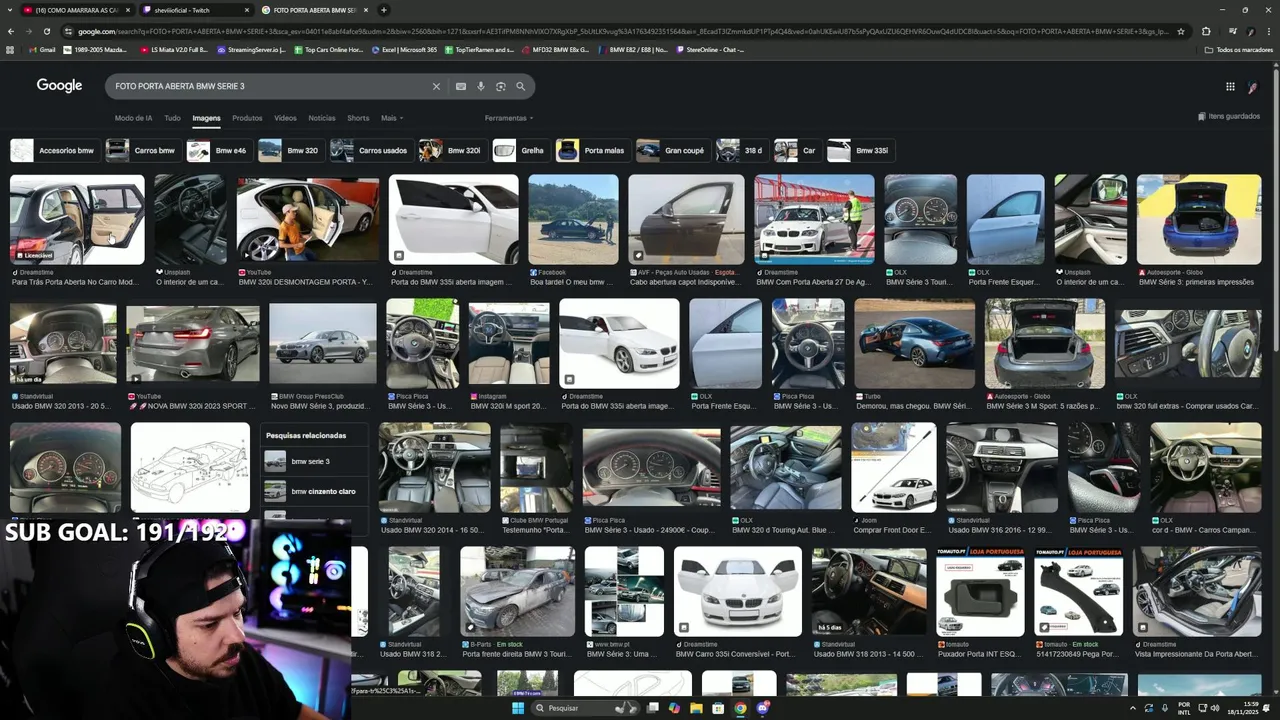Select the Modo de IA tab

coord(134,118)
